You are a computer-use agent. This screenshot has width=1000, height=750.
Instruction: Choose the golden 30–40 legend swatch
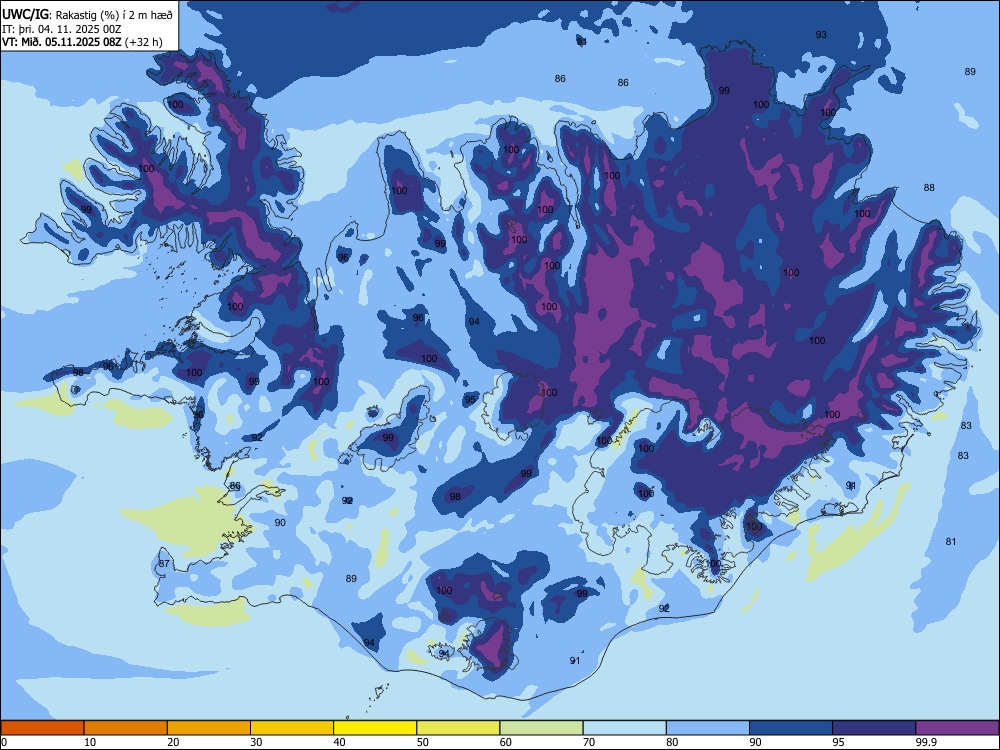tap(292, 728)
